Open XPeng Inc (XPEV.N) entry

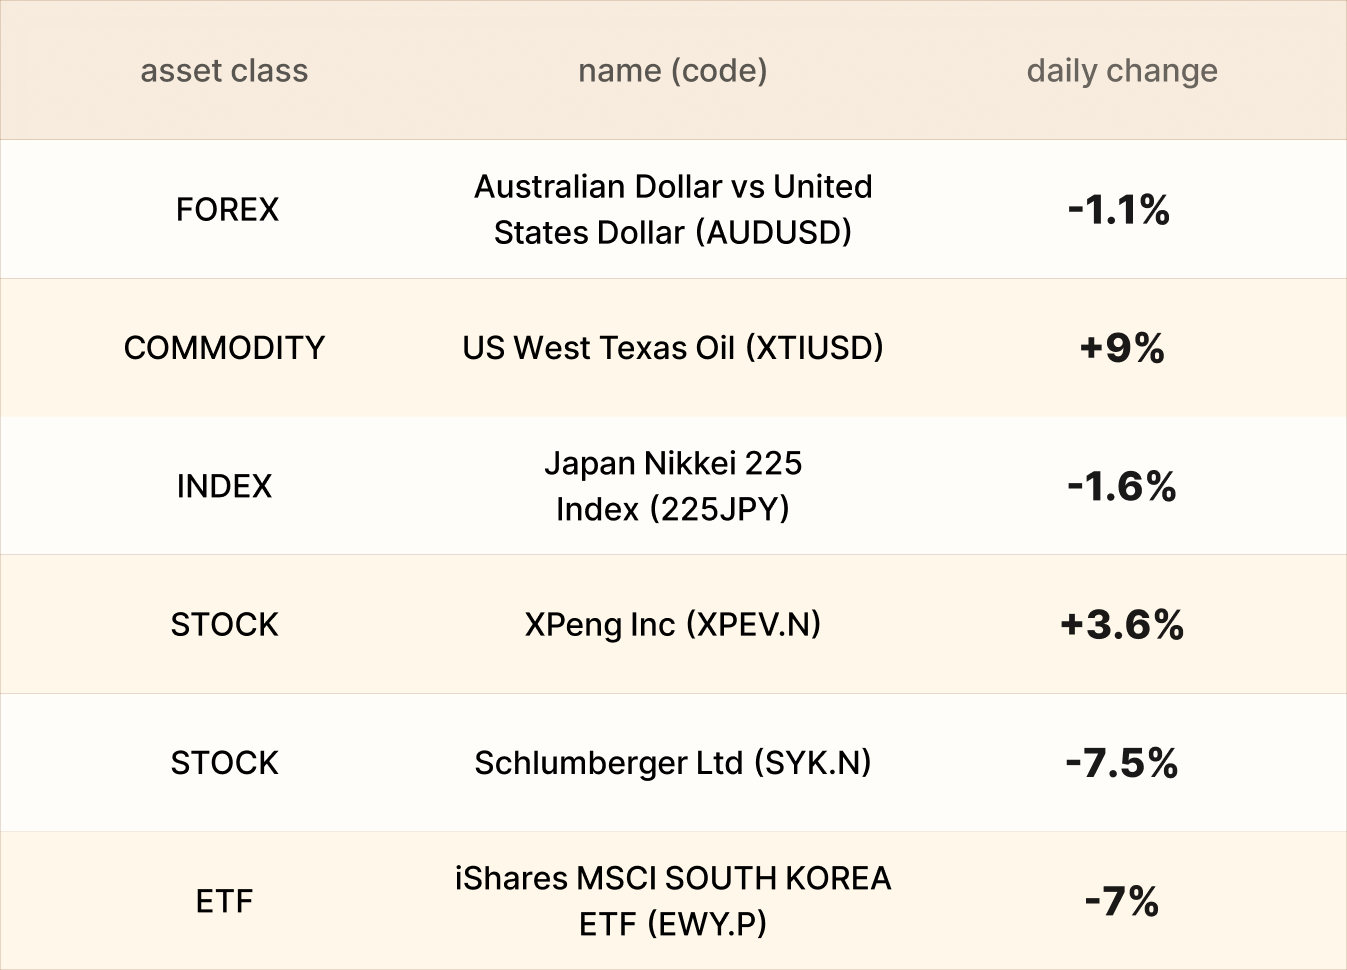click(673, 625)
